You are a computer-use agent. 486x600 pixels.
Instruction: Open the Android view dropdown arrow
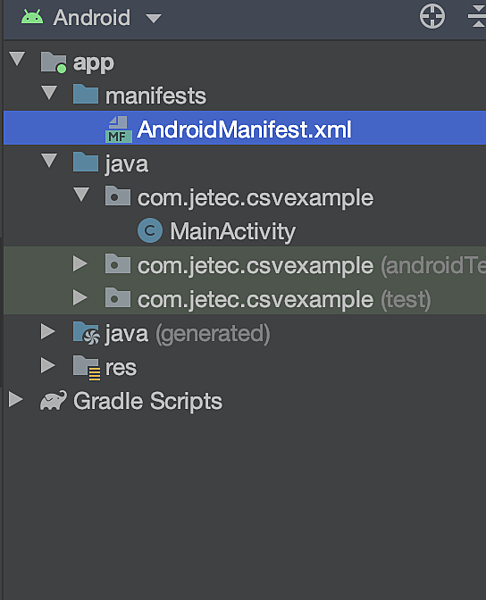pyautogui.click(x=154, y=18)
